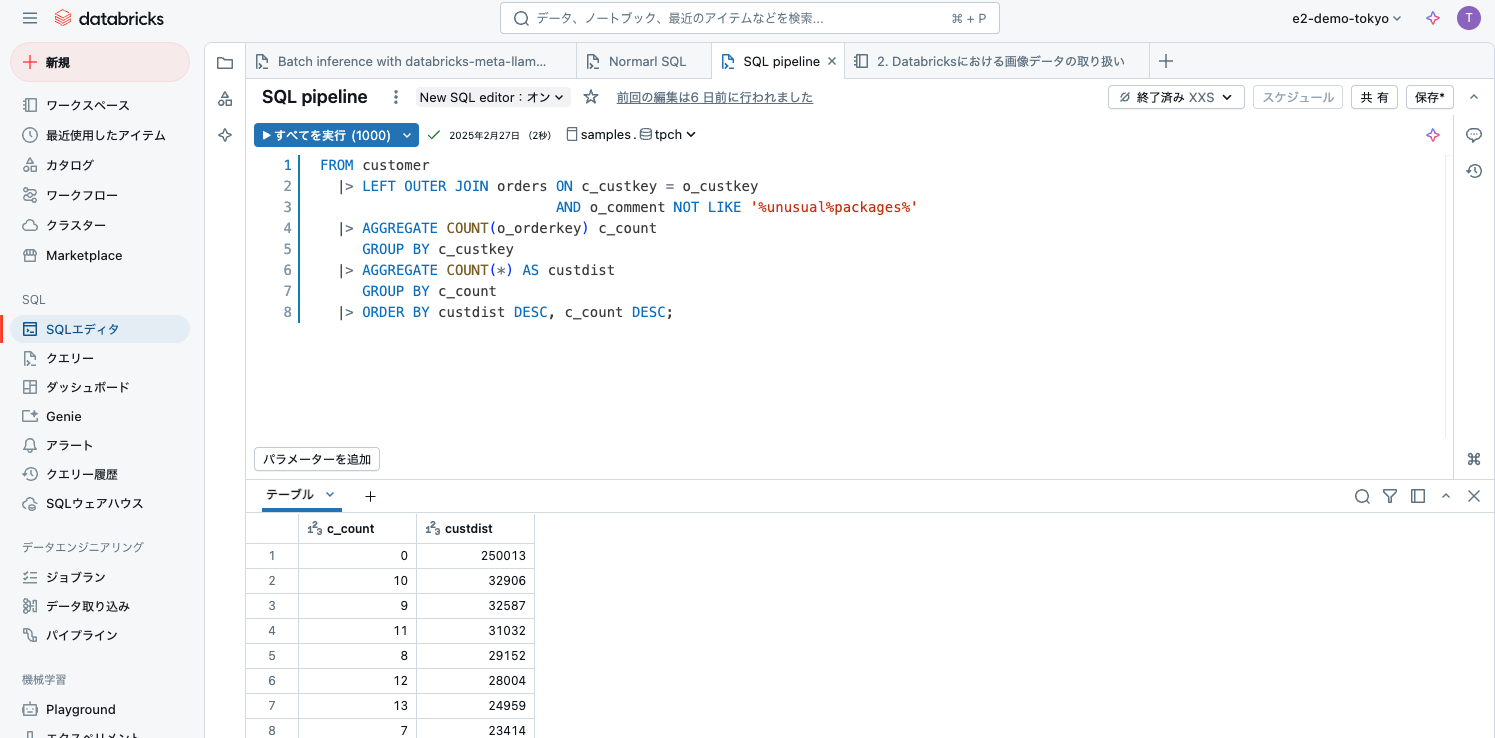The width and height of the screenshot is (1495, 738).
Task: Run all with すべてを実行 (1000)
Action: [x=325, y=135]
